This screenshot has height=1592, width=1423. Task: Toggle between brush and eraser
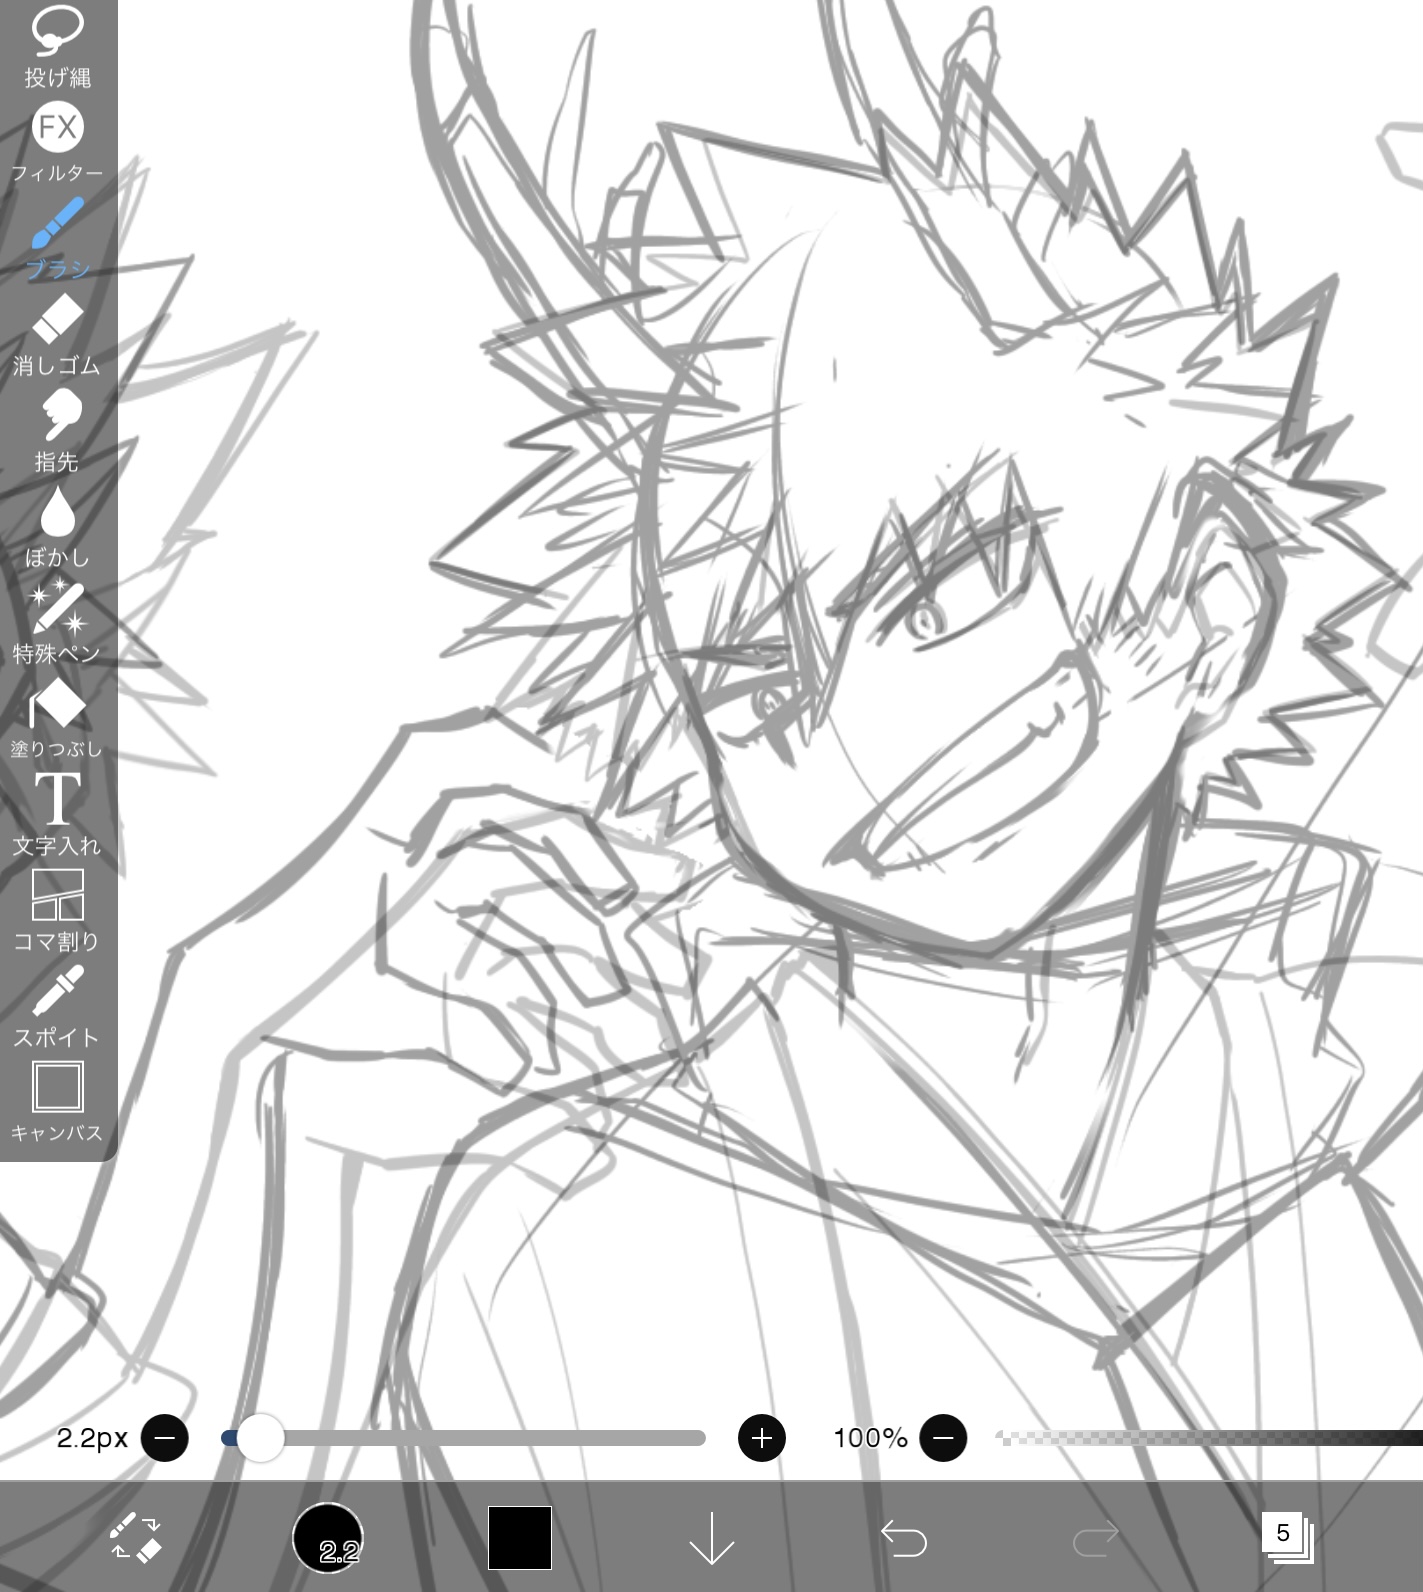click(x=135, y=1538)
